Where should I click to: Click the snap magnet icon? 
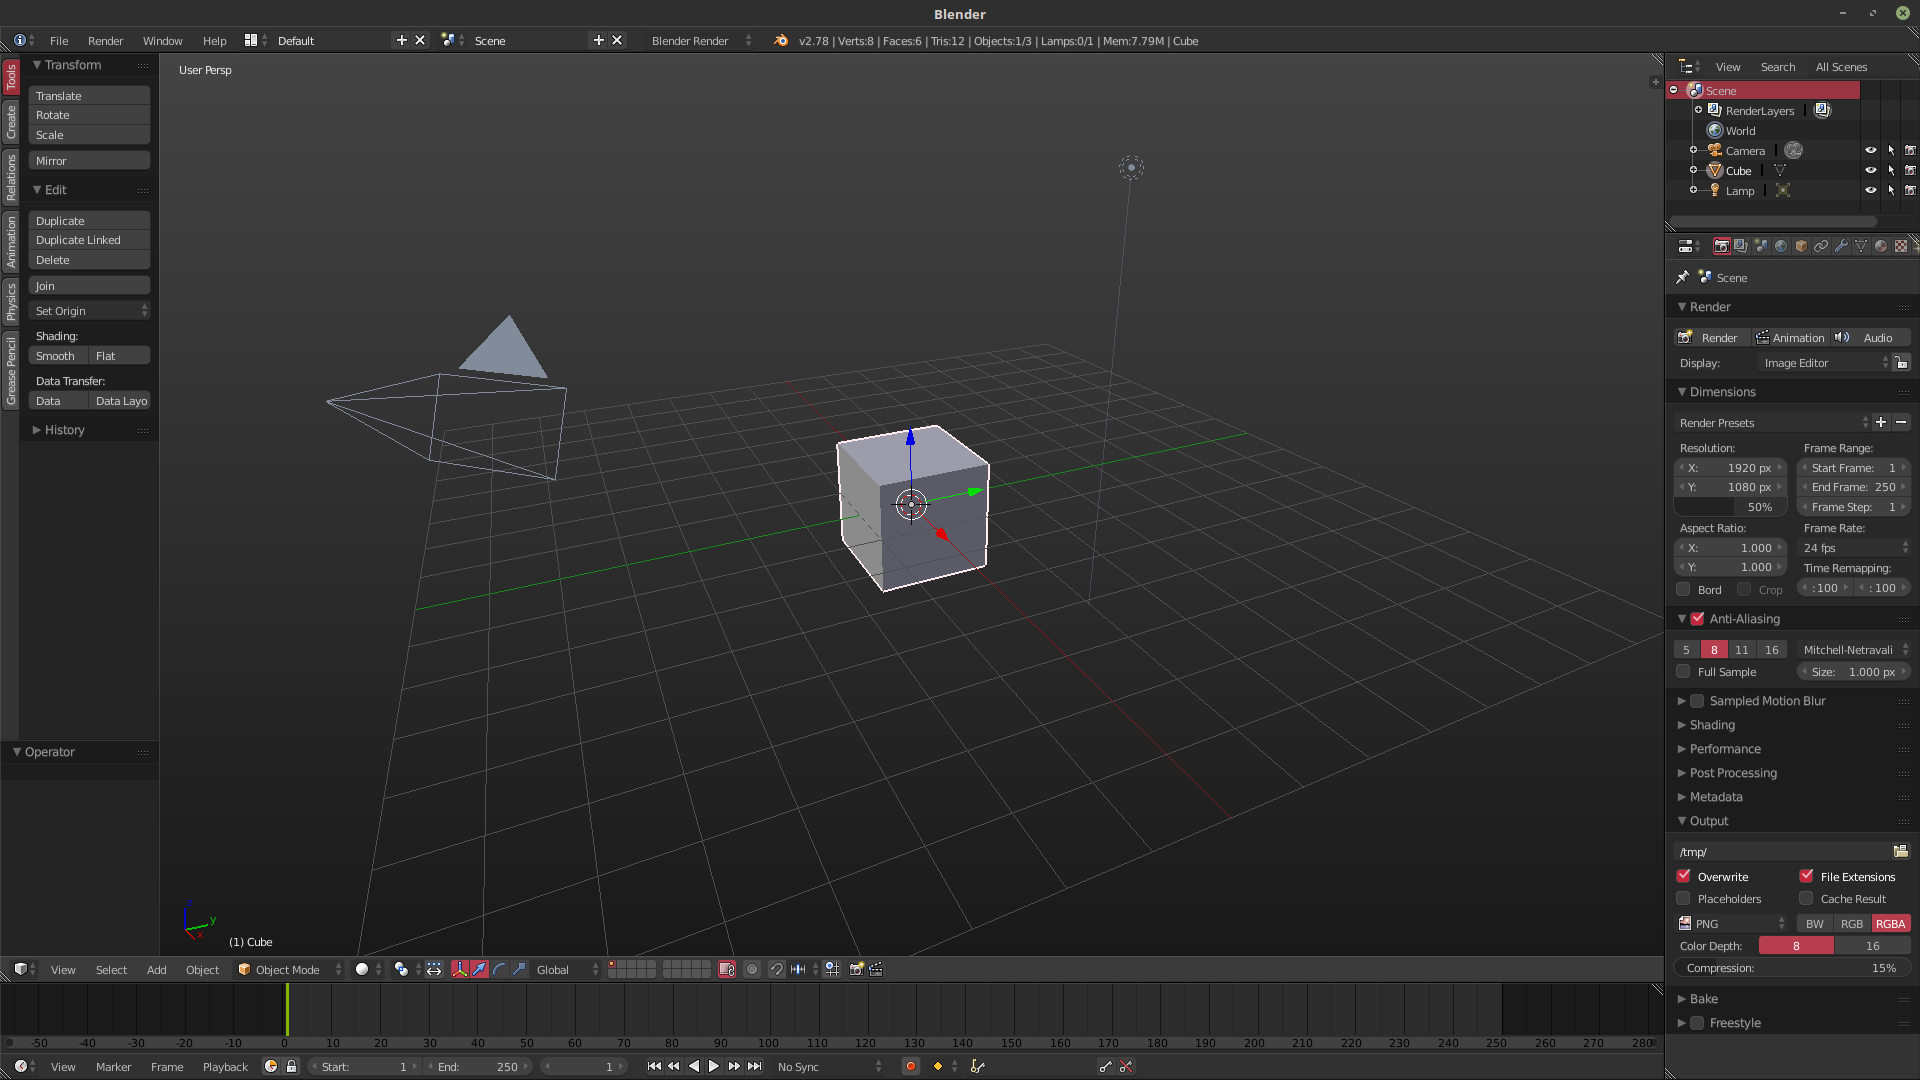click(x=777, y=969)
